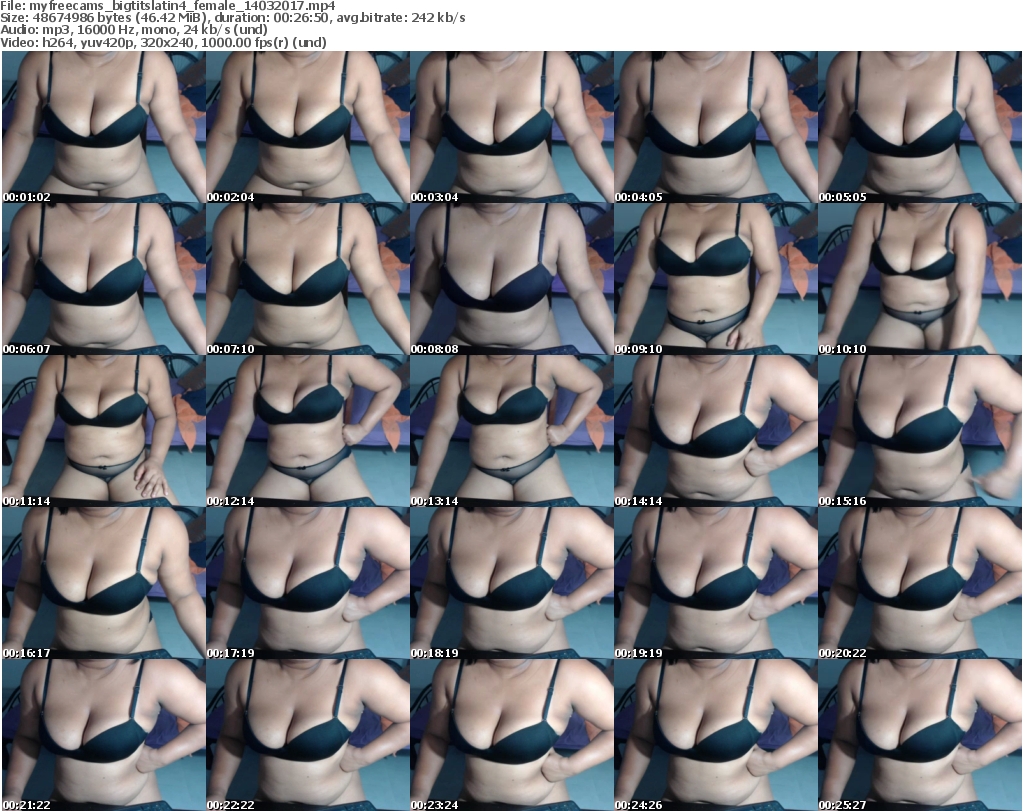Select the 00:22:22 frame
The height and width of the screenshot is (811, 1024).
(x=308, y=735)
